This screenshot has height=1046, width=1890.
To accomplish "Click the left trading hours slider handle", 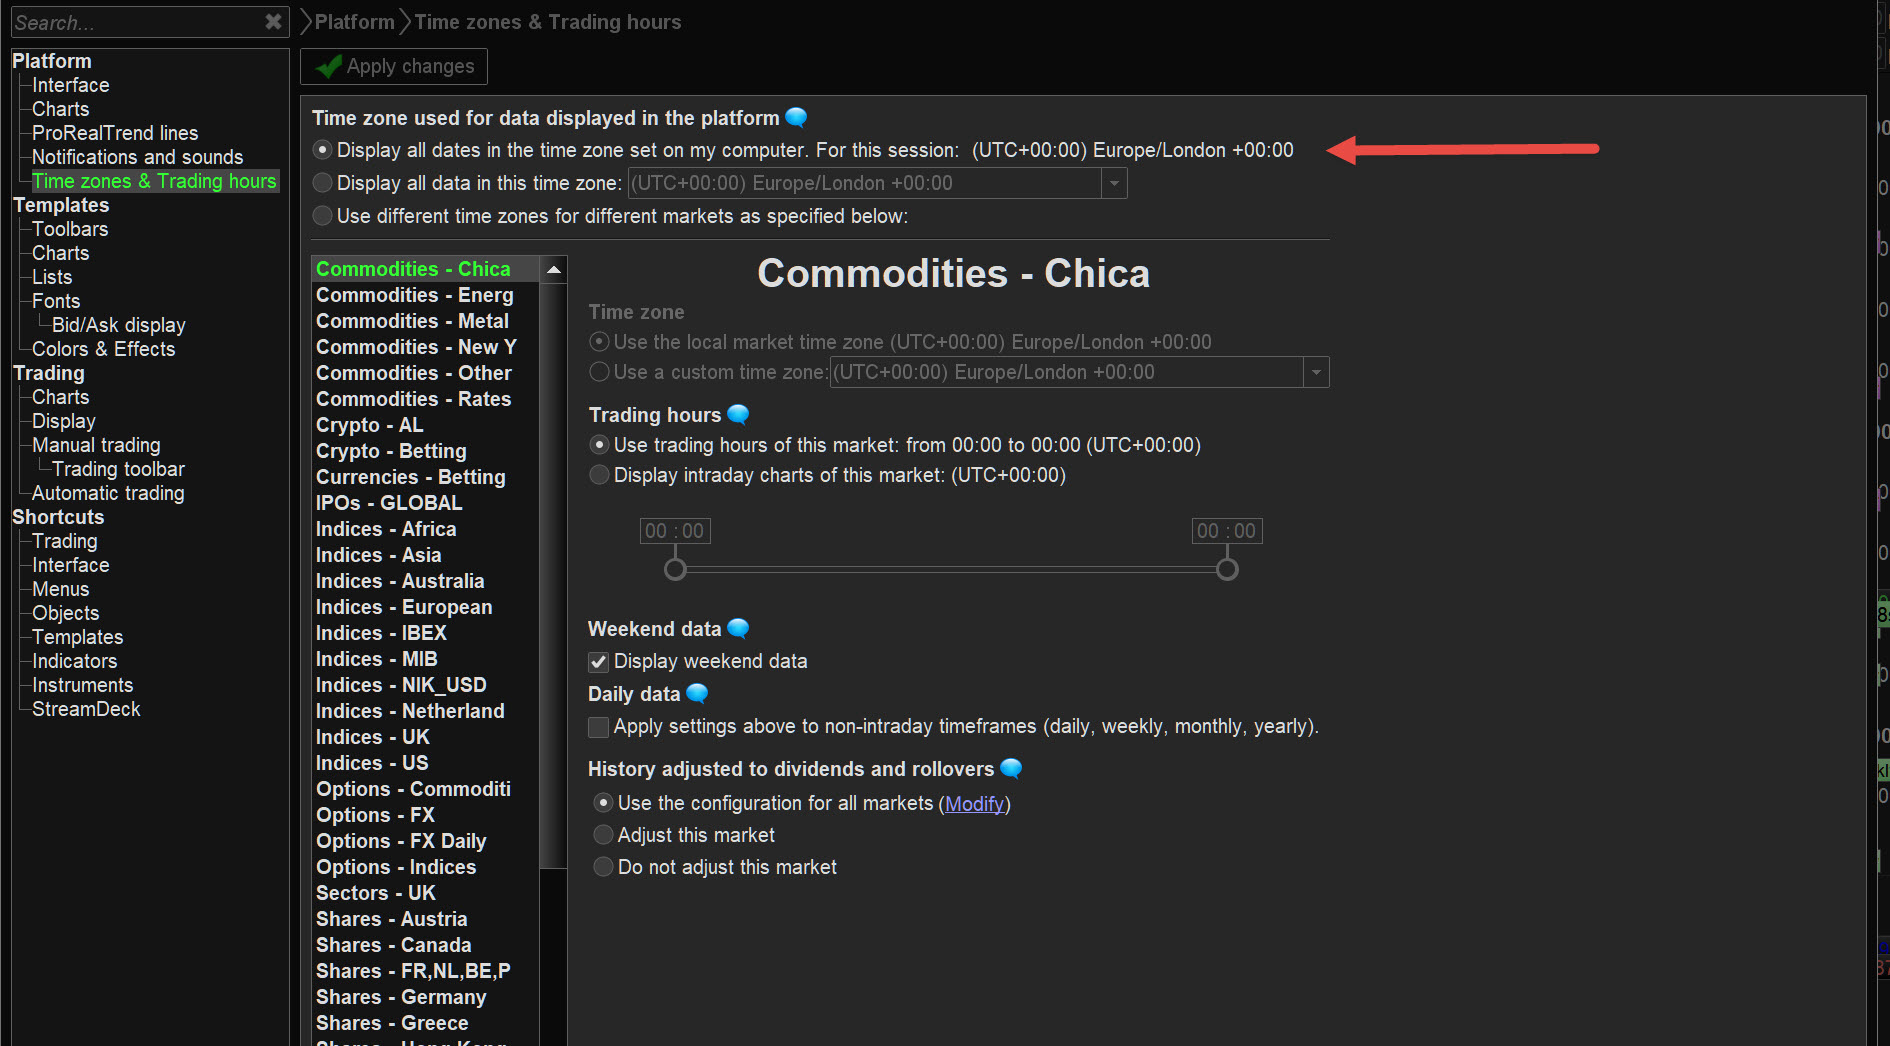I will (x=675, y=569).
